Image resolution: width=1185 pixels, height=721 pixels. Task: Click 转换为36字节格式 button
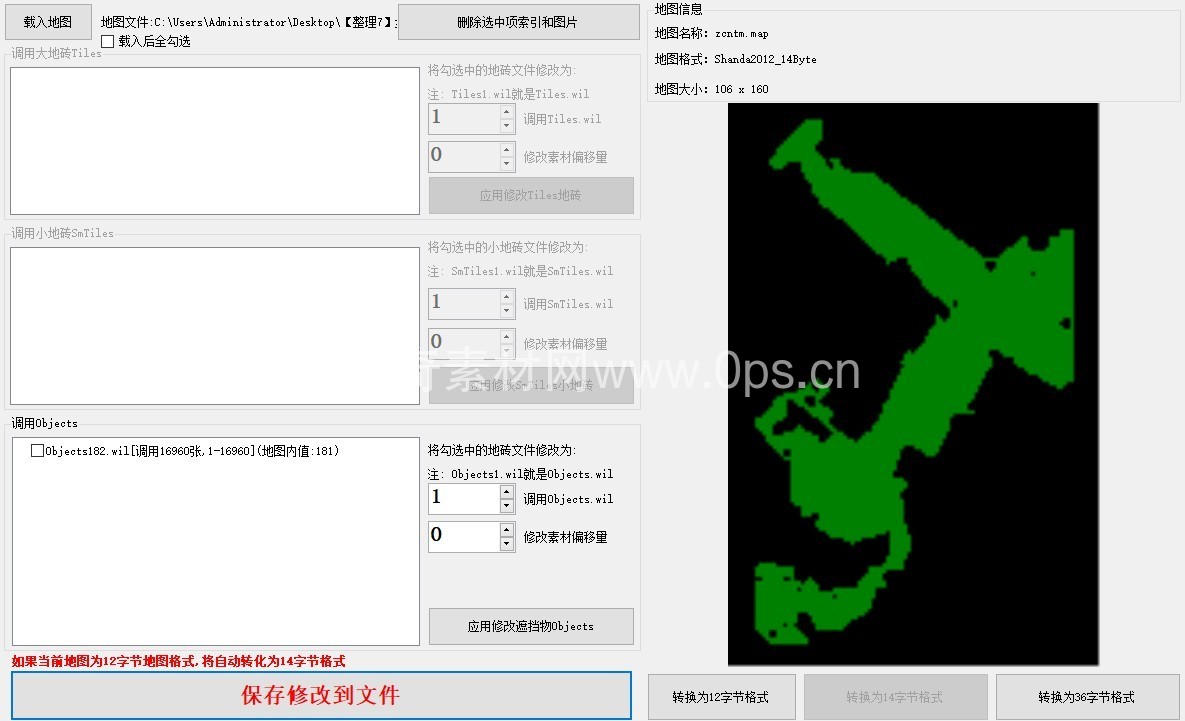pos(1086,697)
